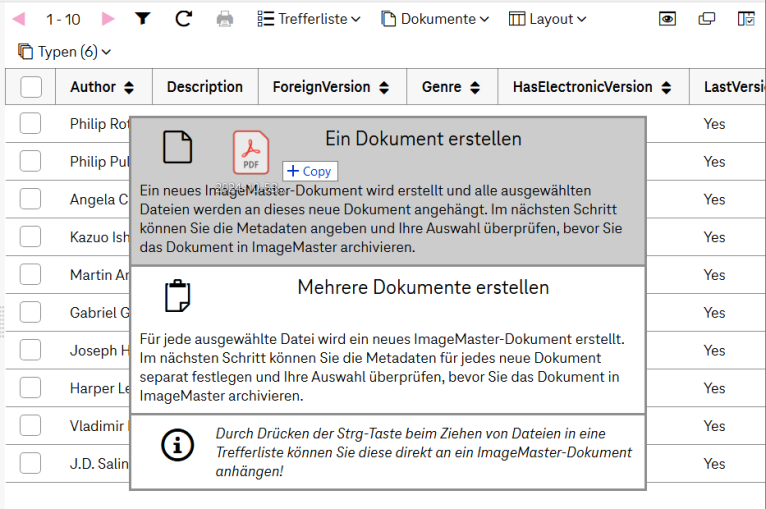Tick the select-all checkbox in the header

pos(31,87)
